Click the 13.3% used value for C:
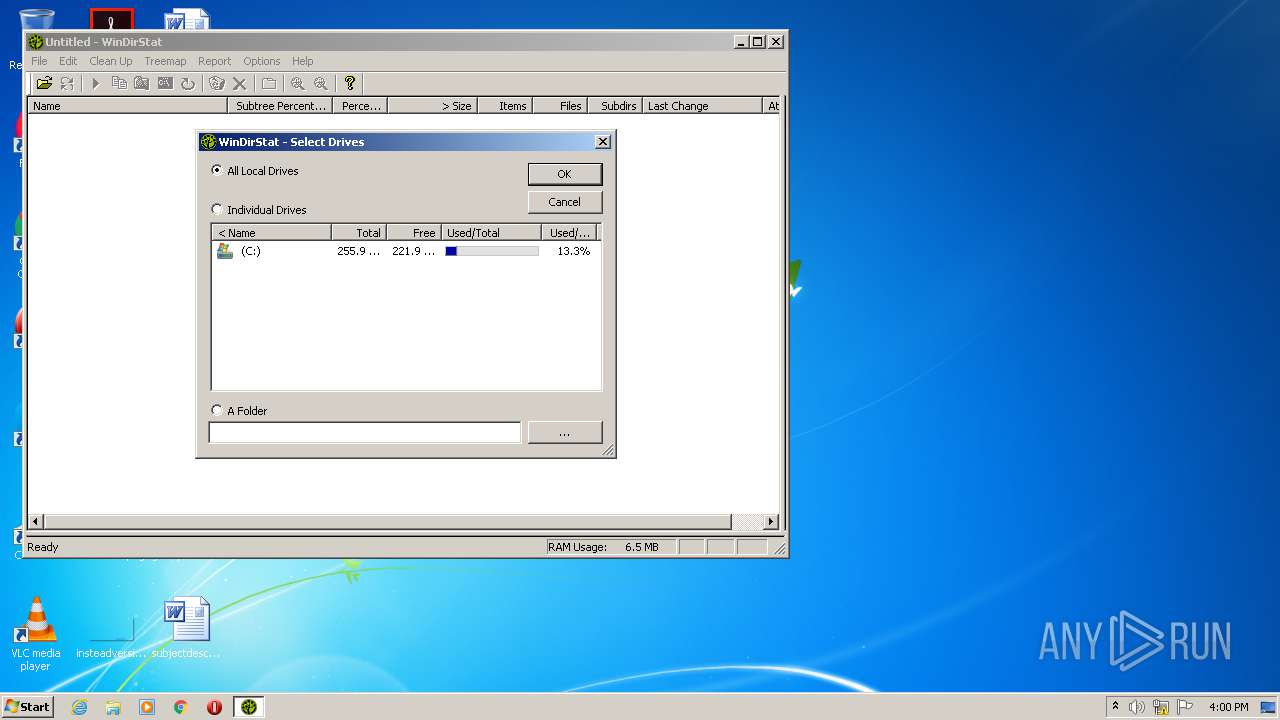 click(x=574, y=251)
